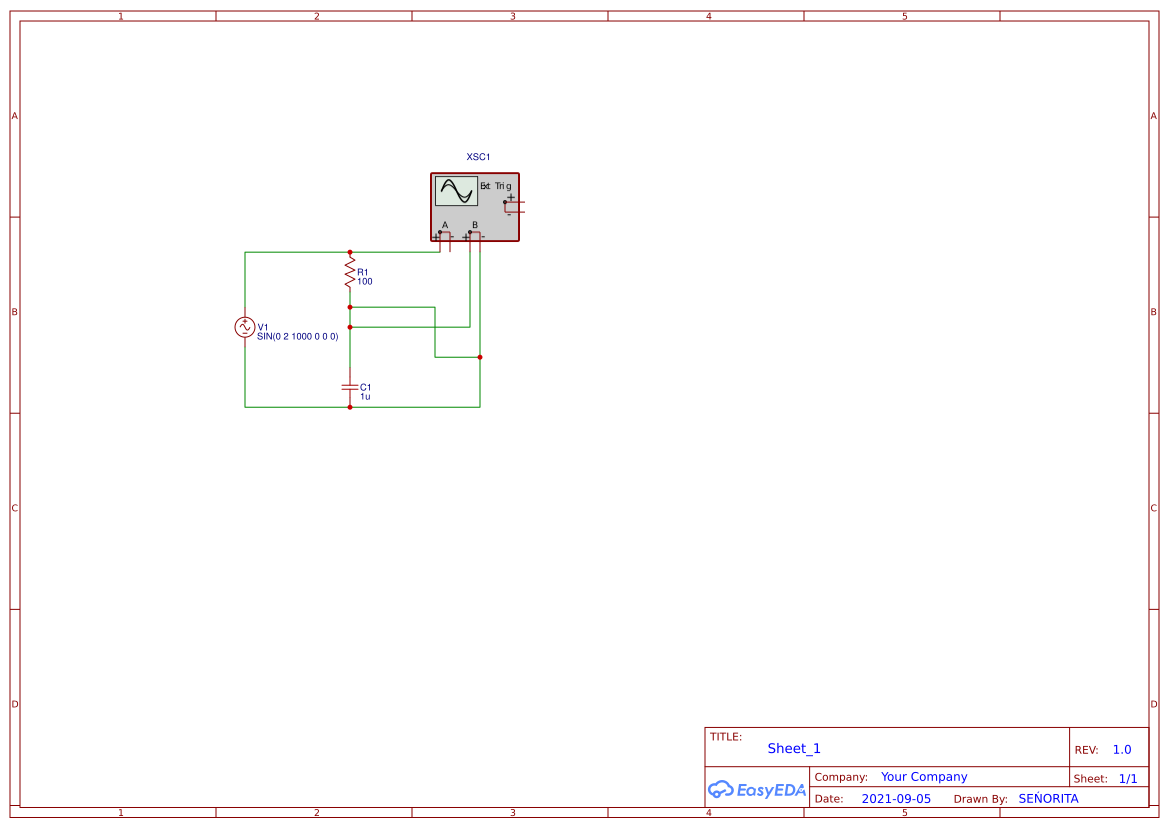
Task: Click the row label B on the left border
Action: pyautogui.click(x=13, y=312)
